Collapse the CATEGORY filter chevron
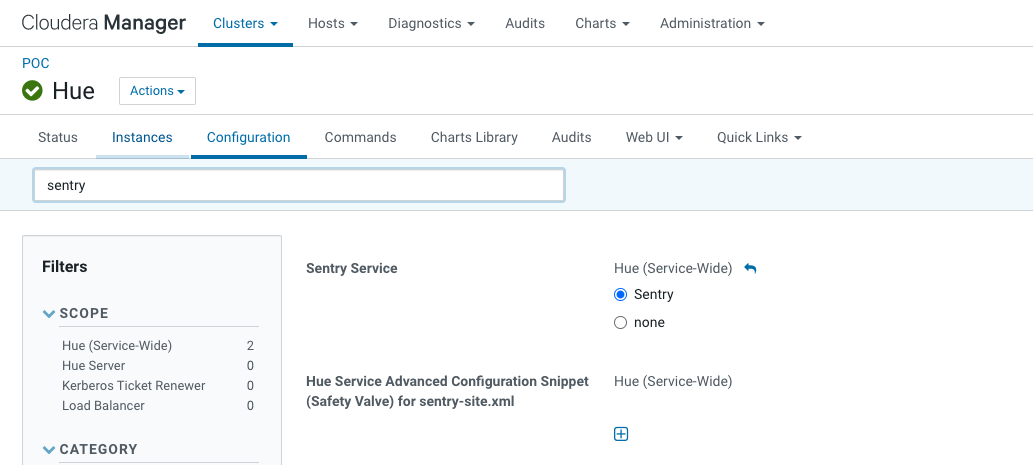1033x465 pixels. pyautogui.click(x=49, y=450)
